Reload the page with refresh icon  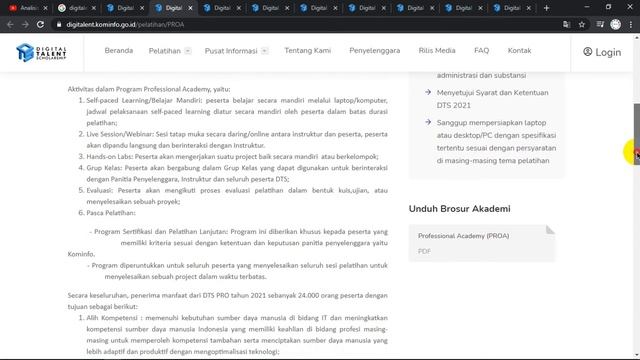(x=40, y=24)
